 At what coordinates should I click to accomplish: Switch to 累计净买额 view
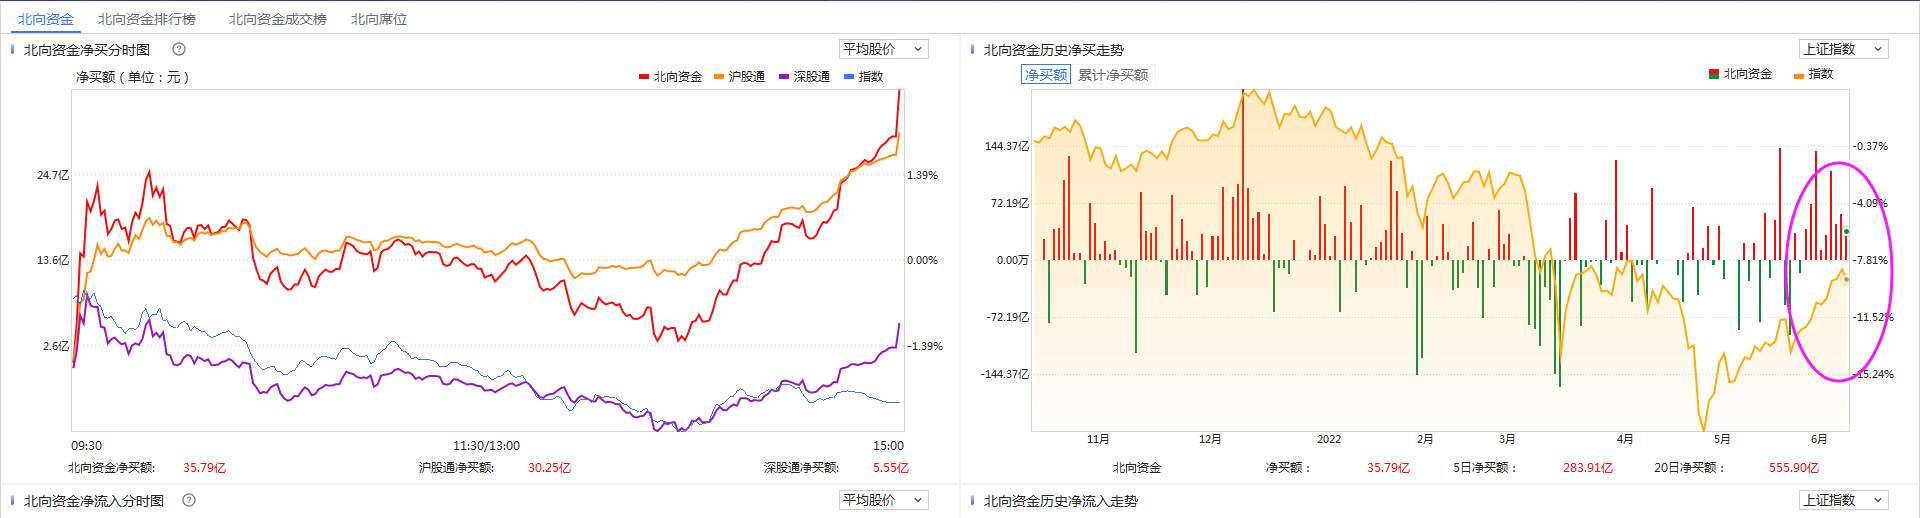pyautogui.click(x=1113, y=75)
